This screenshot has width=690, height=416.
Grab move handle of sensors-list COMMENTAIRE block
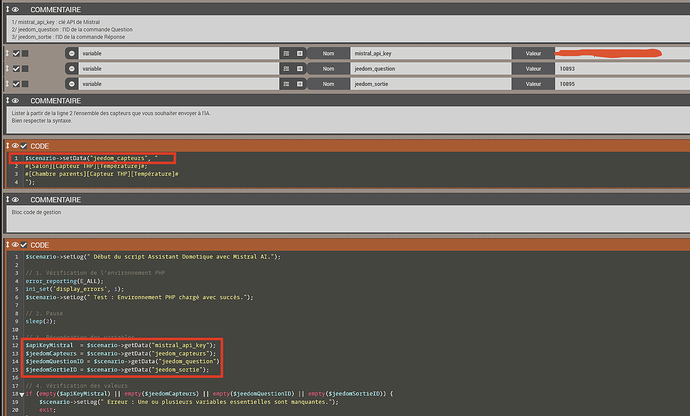pos(7,100)
